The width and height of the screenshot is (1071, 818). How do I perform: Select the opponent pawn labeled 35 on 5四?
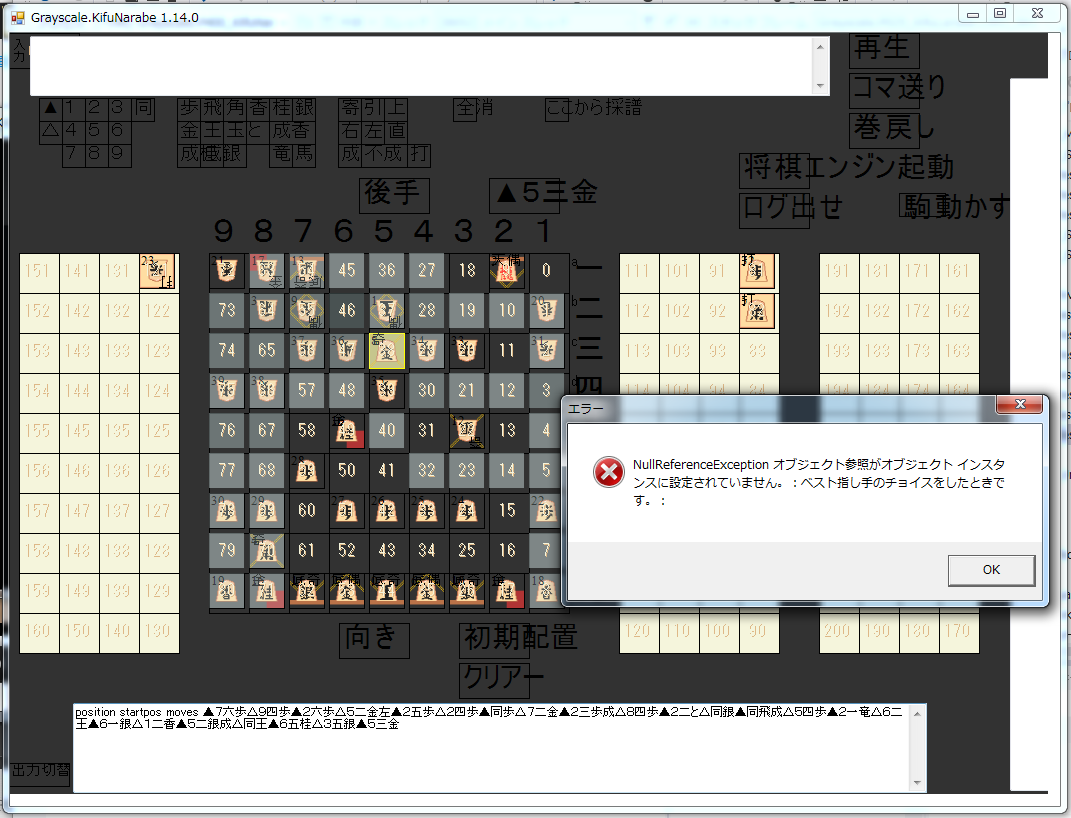387,391
